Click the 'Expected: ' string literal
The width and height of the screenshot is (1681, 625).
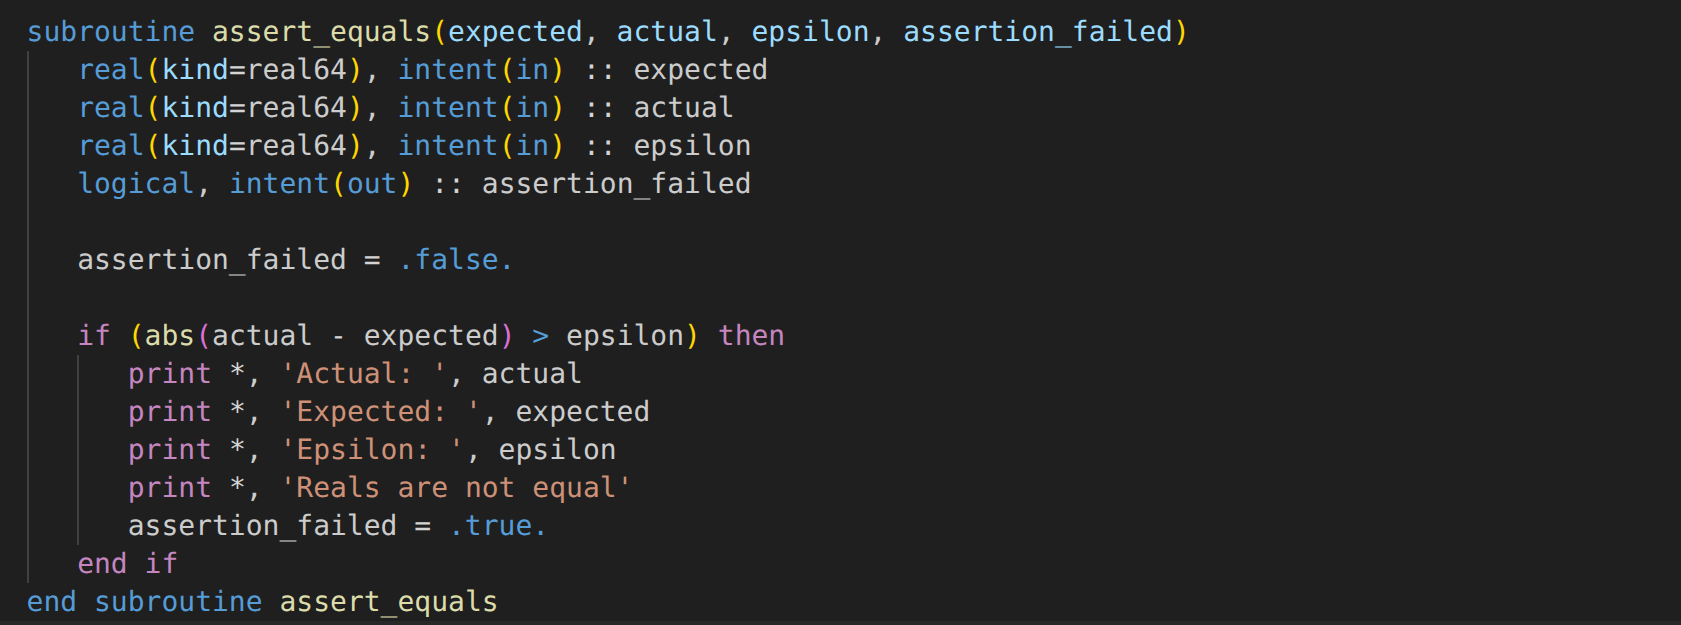tap(380, 412)
